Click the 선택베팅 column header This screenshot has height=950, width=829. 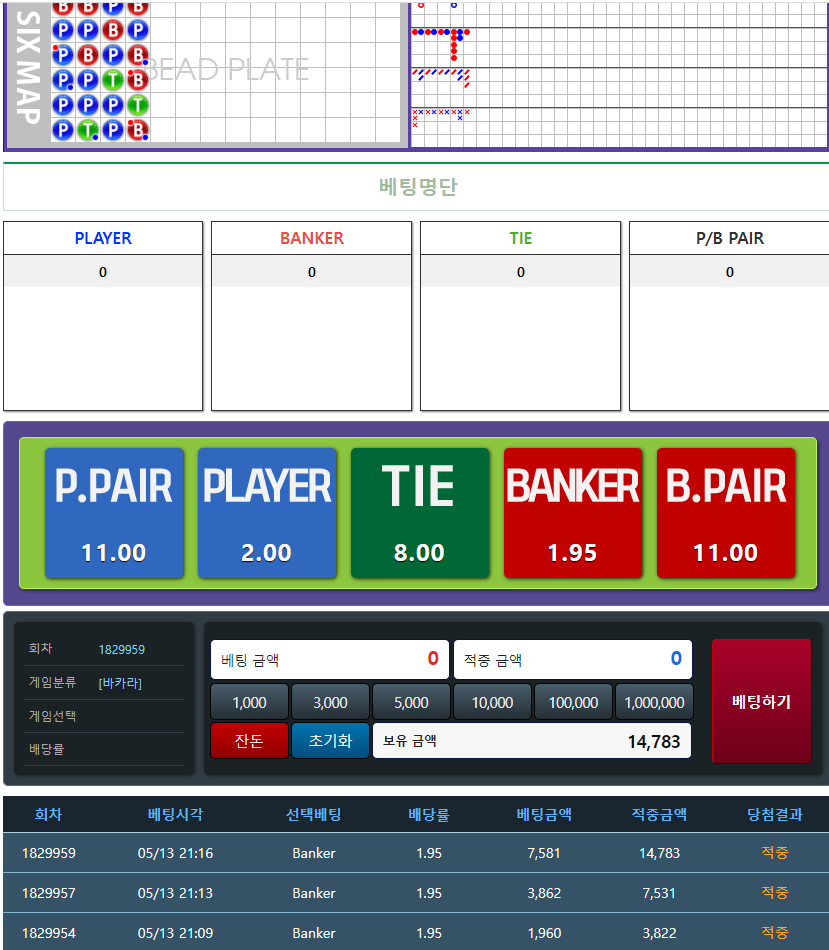click(313, 814)
